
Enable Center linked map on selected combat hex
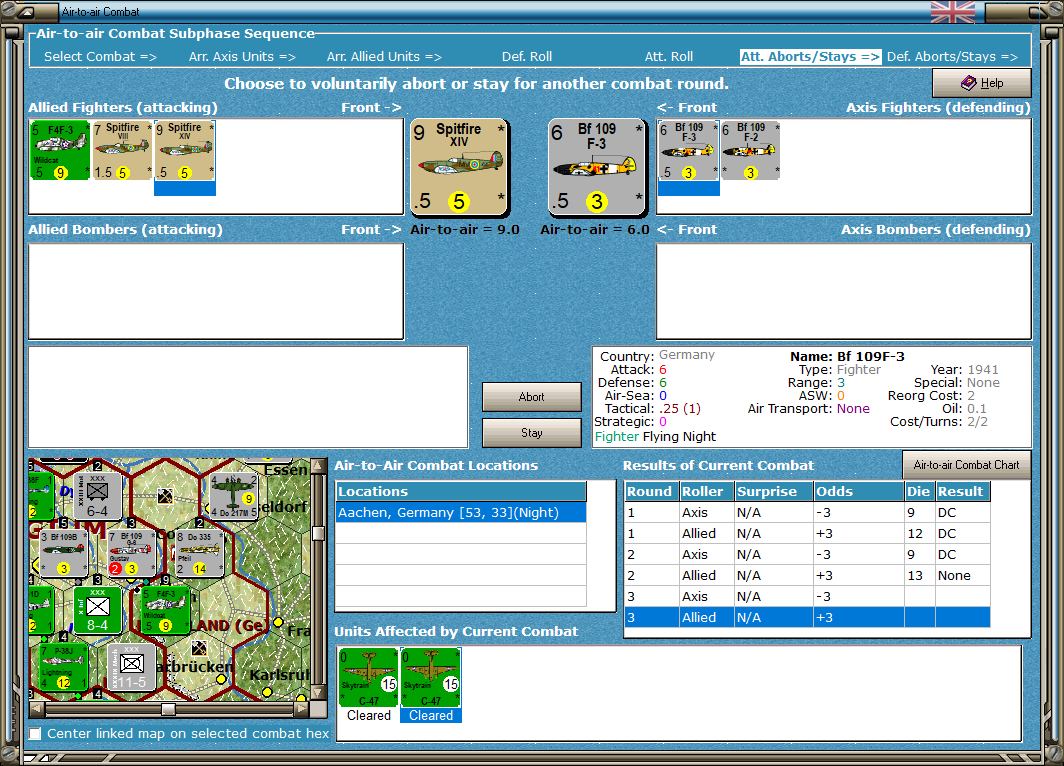[35, 733]
